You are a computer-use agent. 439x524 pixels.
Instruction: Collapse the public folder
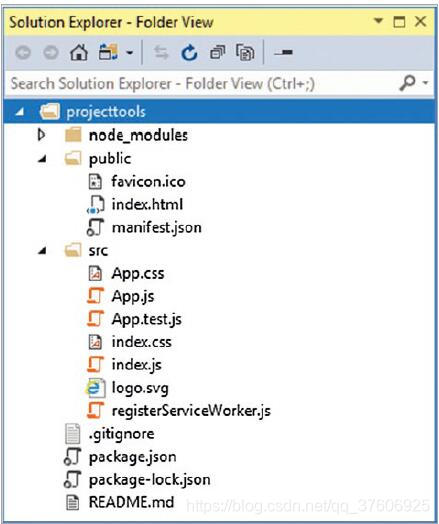(x=42, y=159)
